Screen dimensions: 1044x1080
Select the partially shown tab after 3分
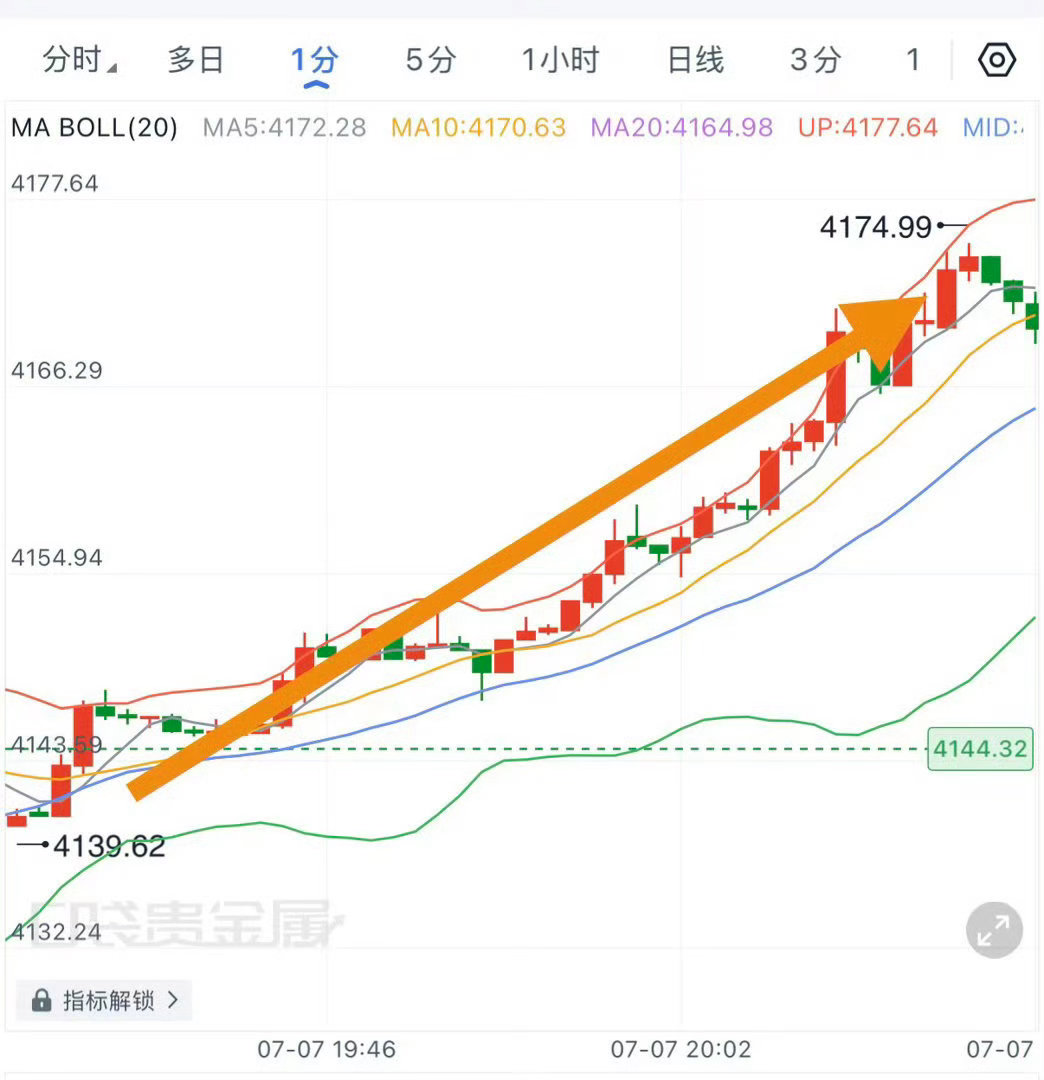tap(913, 60)
